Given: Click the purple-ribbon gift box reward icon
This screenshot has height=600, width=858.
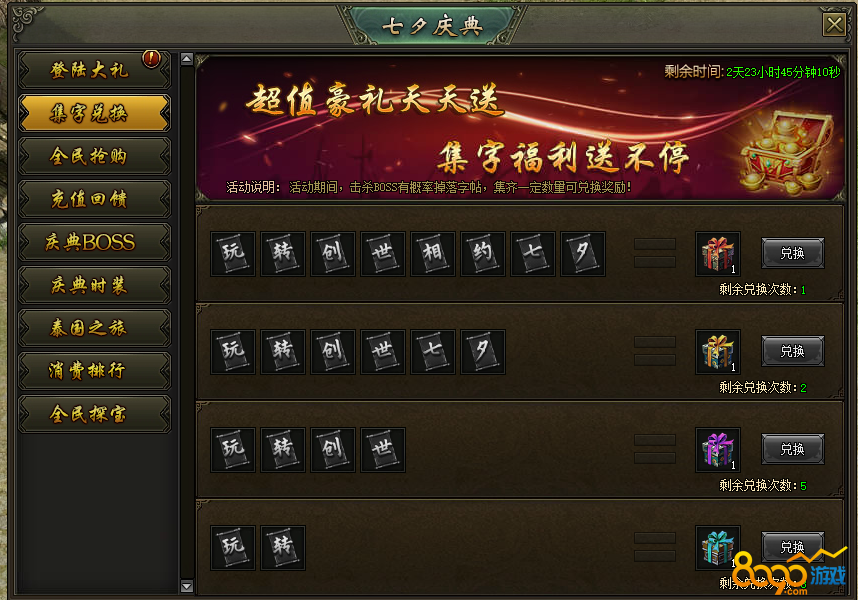Looking at the screenshot, I should click(x=718, y=450).
